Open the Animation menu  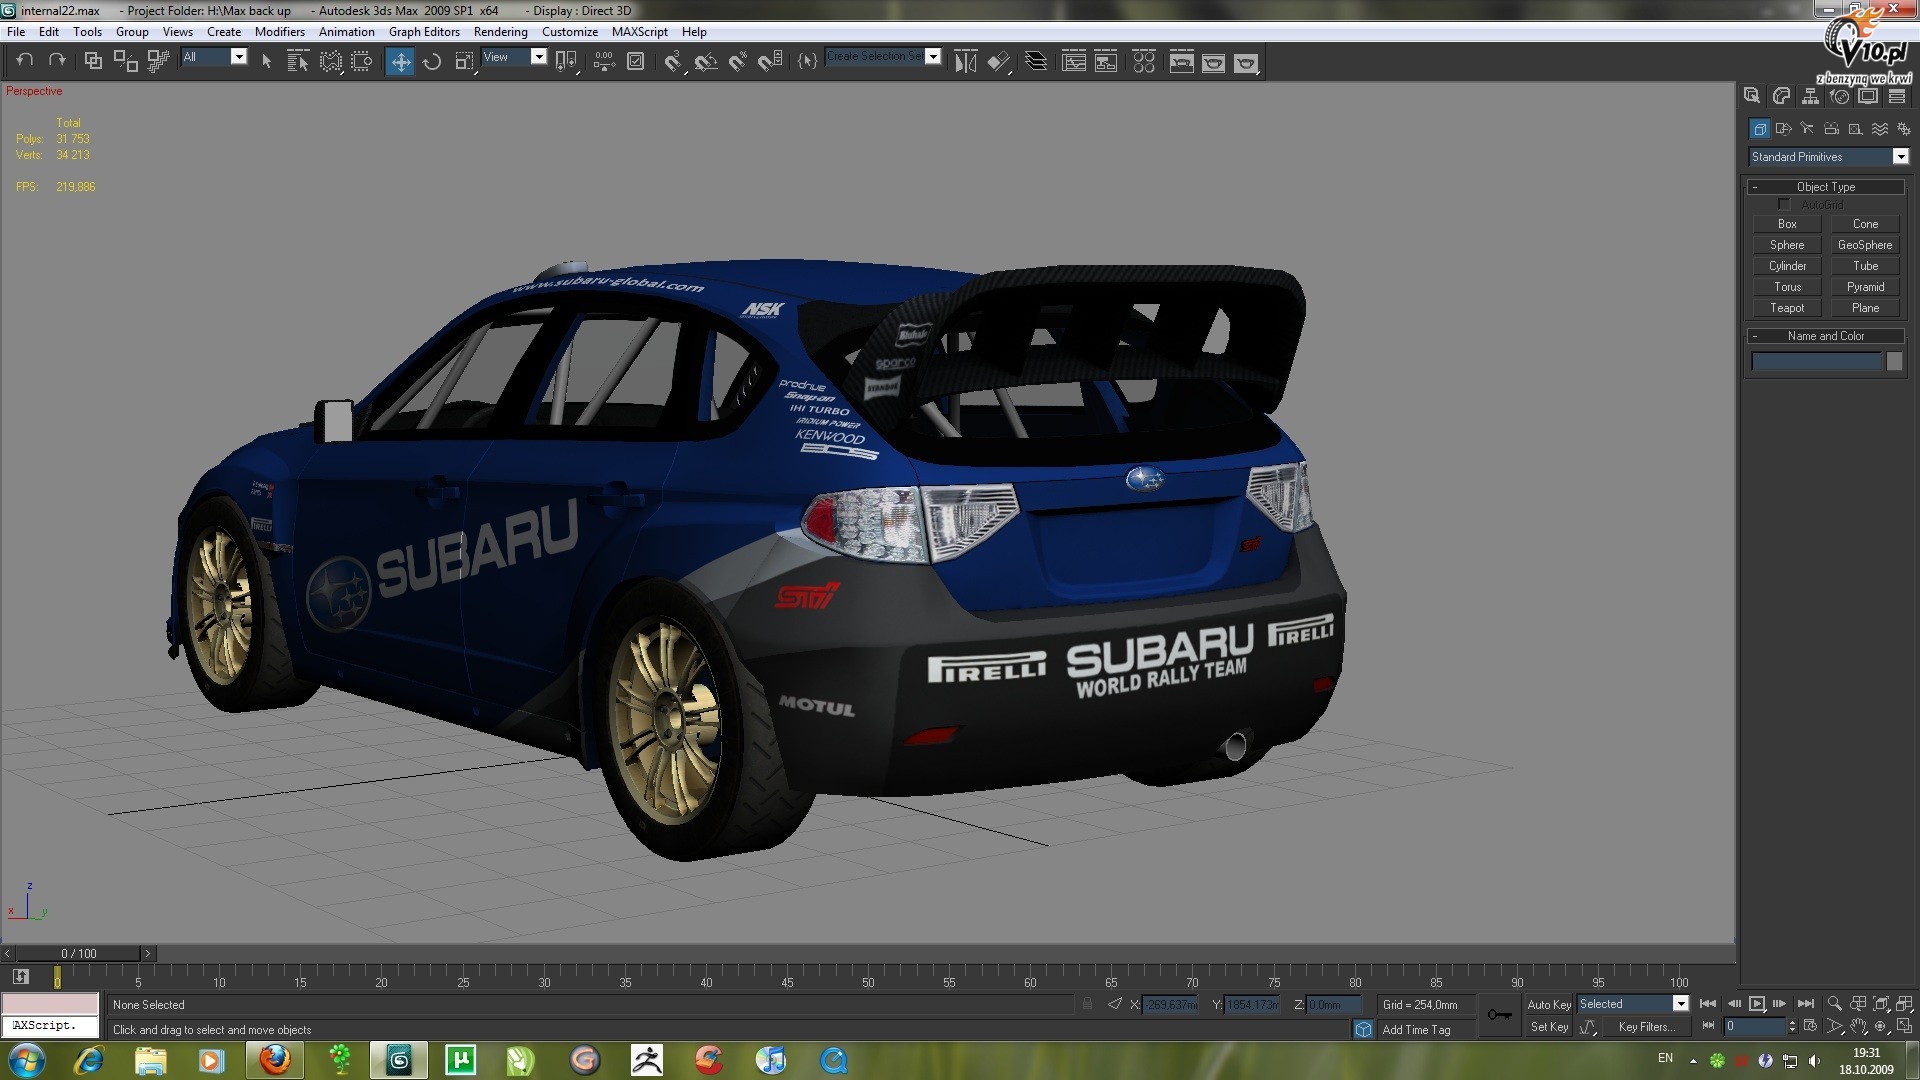(346, 32)
